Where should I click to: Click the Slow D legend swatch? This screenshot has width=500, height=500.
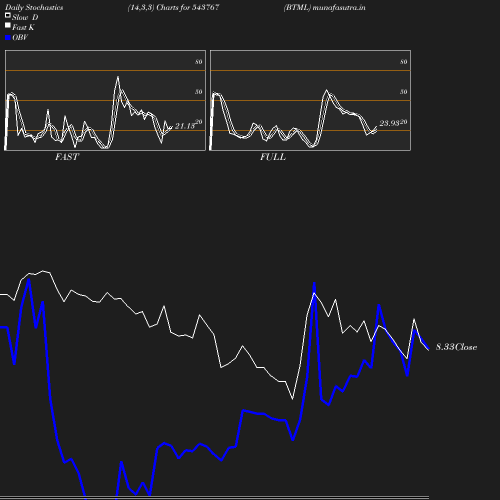tap(8, 15)
